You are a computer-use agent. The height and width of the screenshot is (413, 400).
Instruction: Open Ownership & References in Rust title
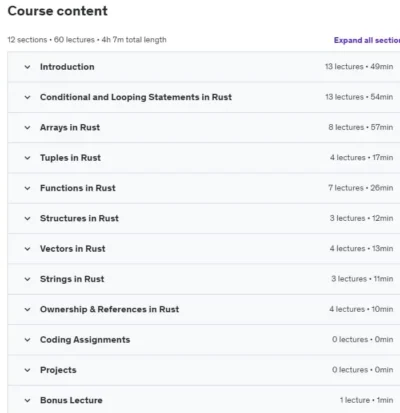[x=109, y=309]
